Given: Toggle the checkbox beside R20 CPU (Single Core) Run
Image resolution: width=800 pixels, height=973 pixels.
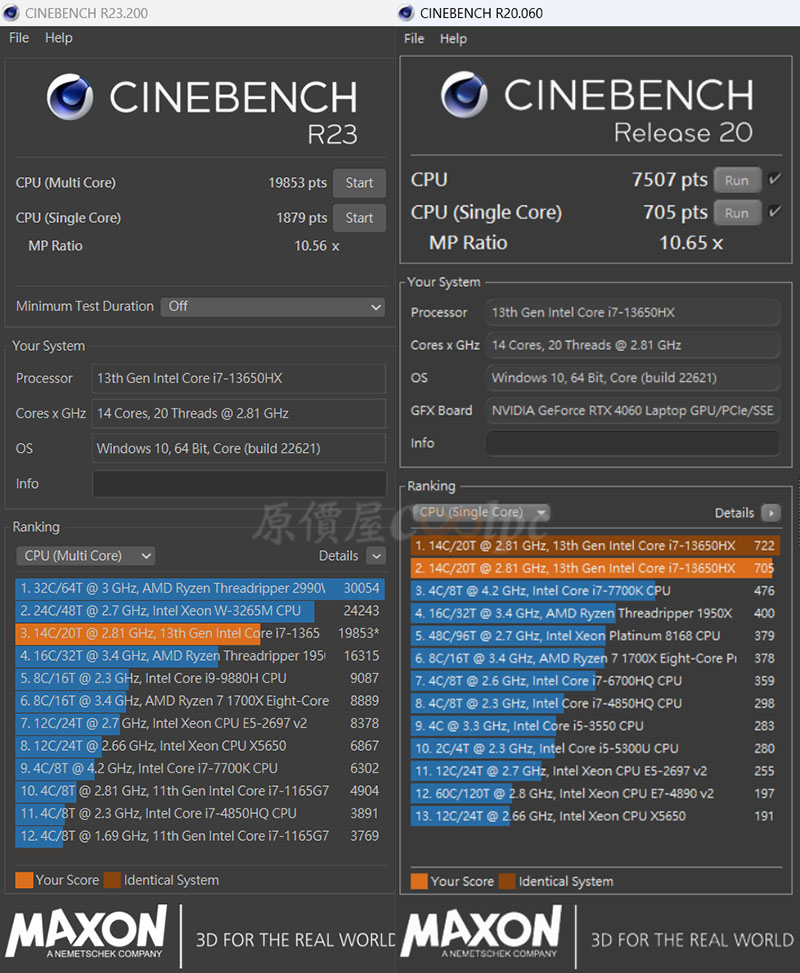Looking at the screenshot, I should tap(774, 212).
